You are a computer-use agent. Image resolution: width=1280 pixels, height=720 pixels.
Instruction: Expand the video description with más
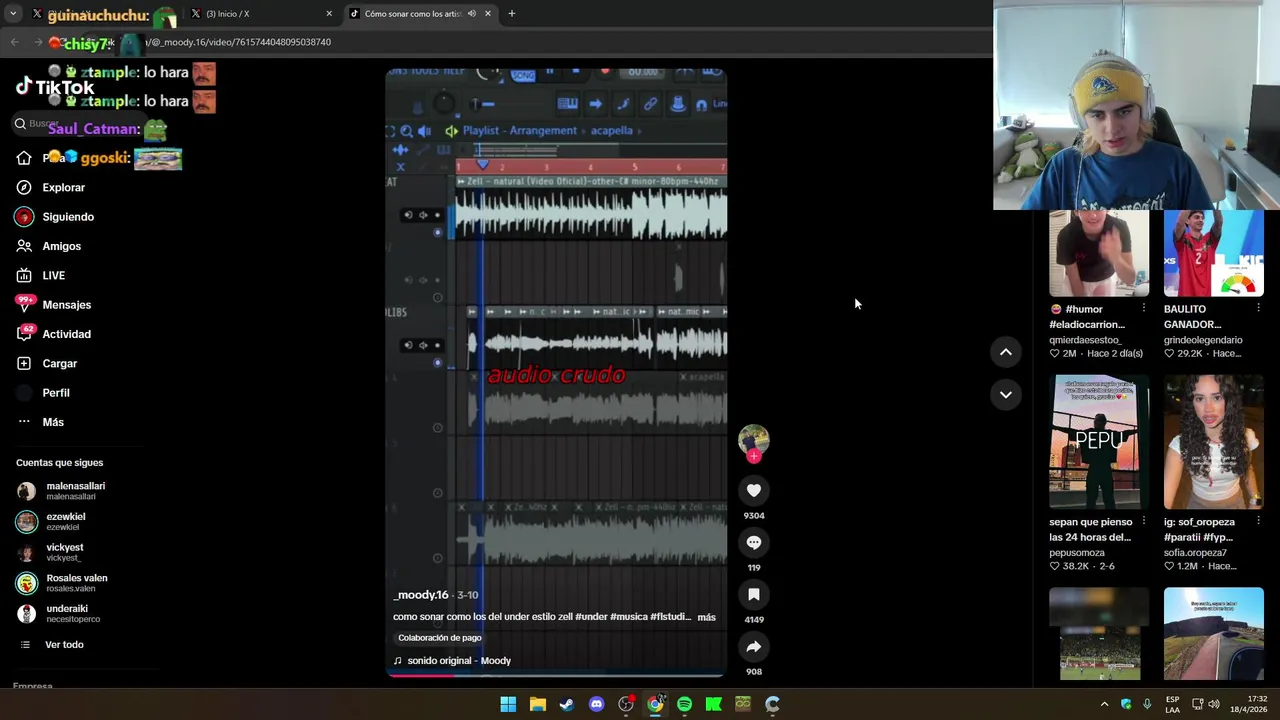click(706, 617)
